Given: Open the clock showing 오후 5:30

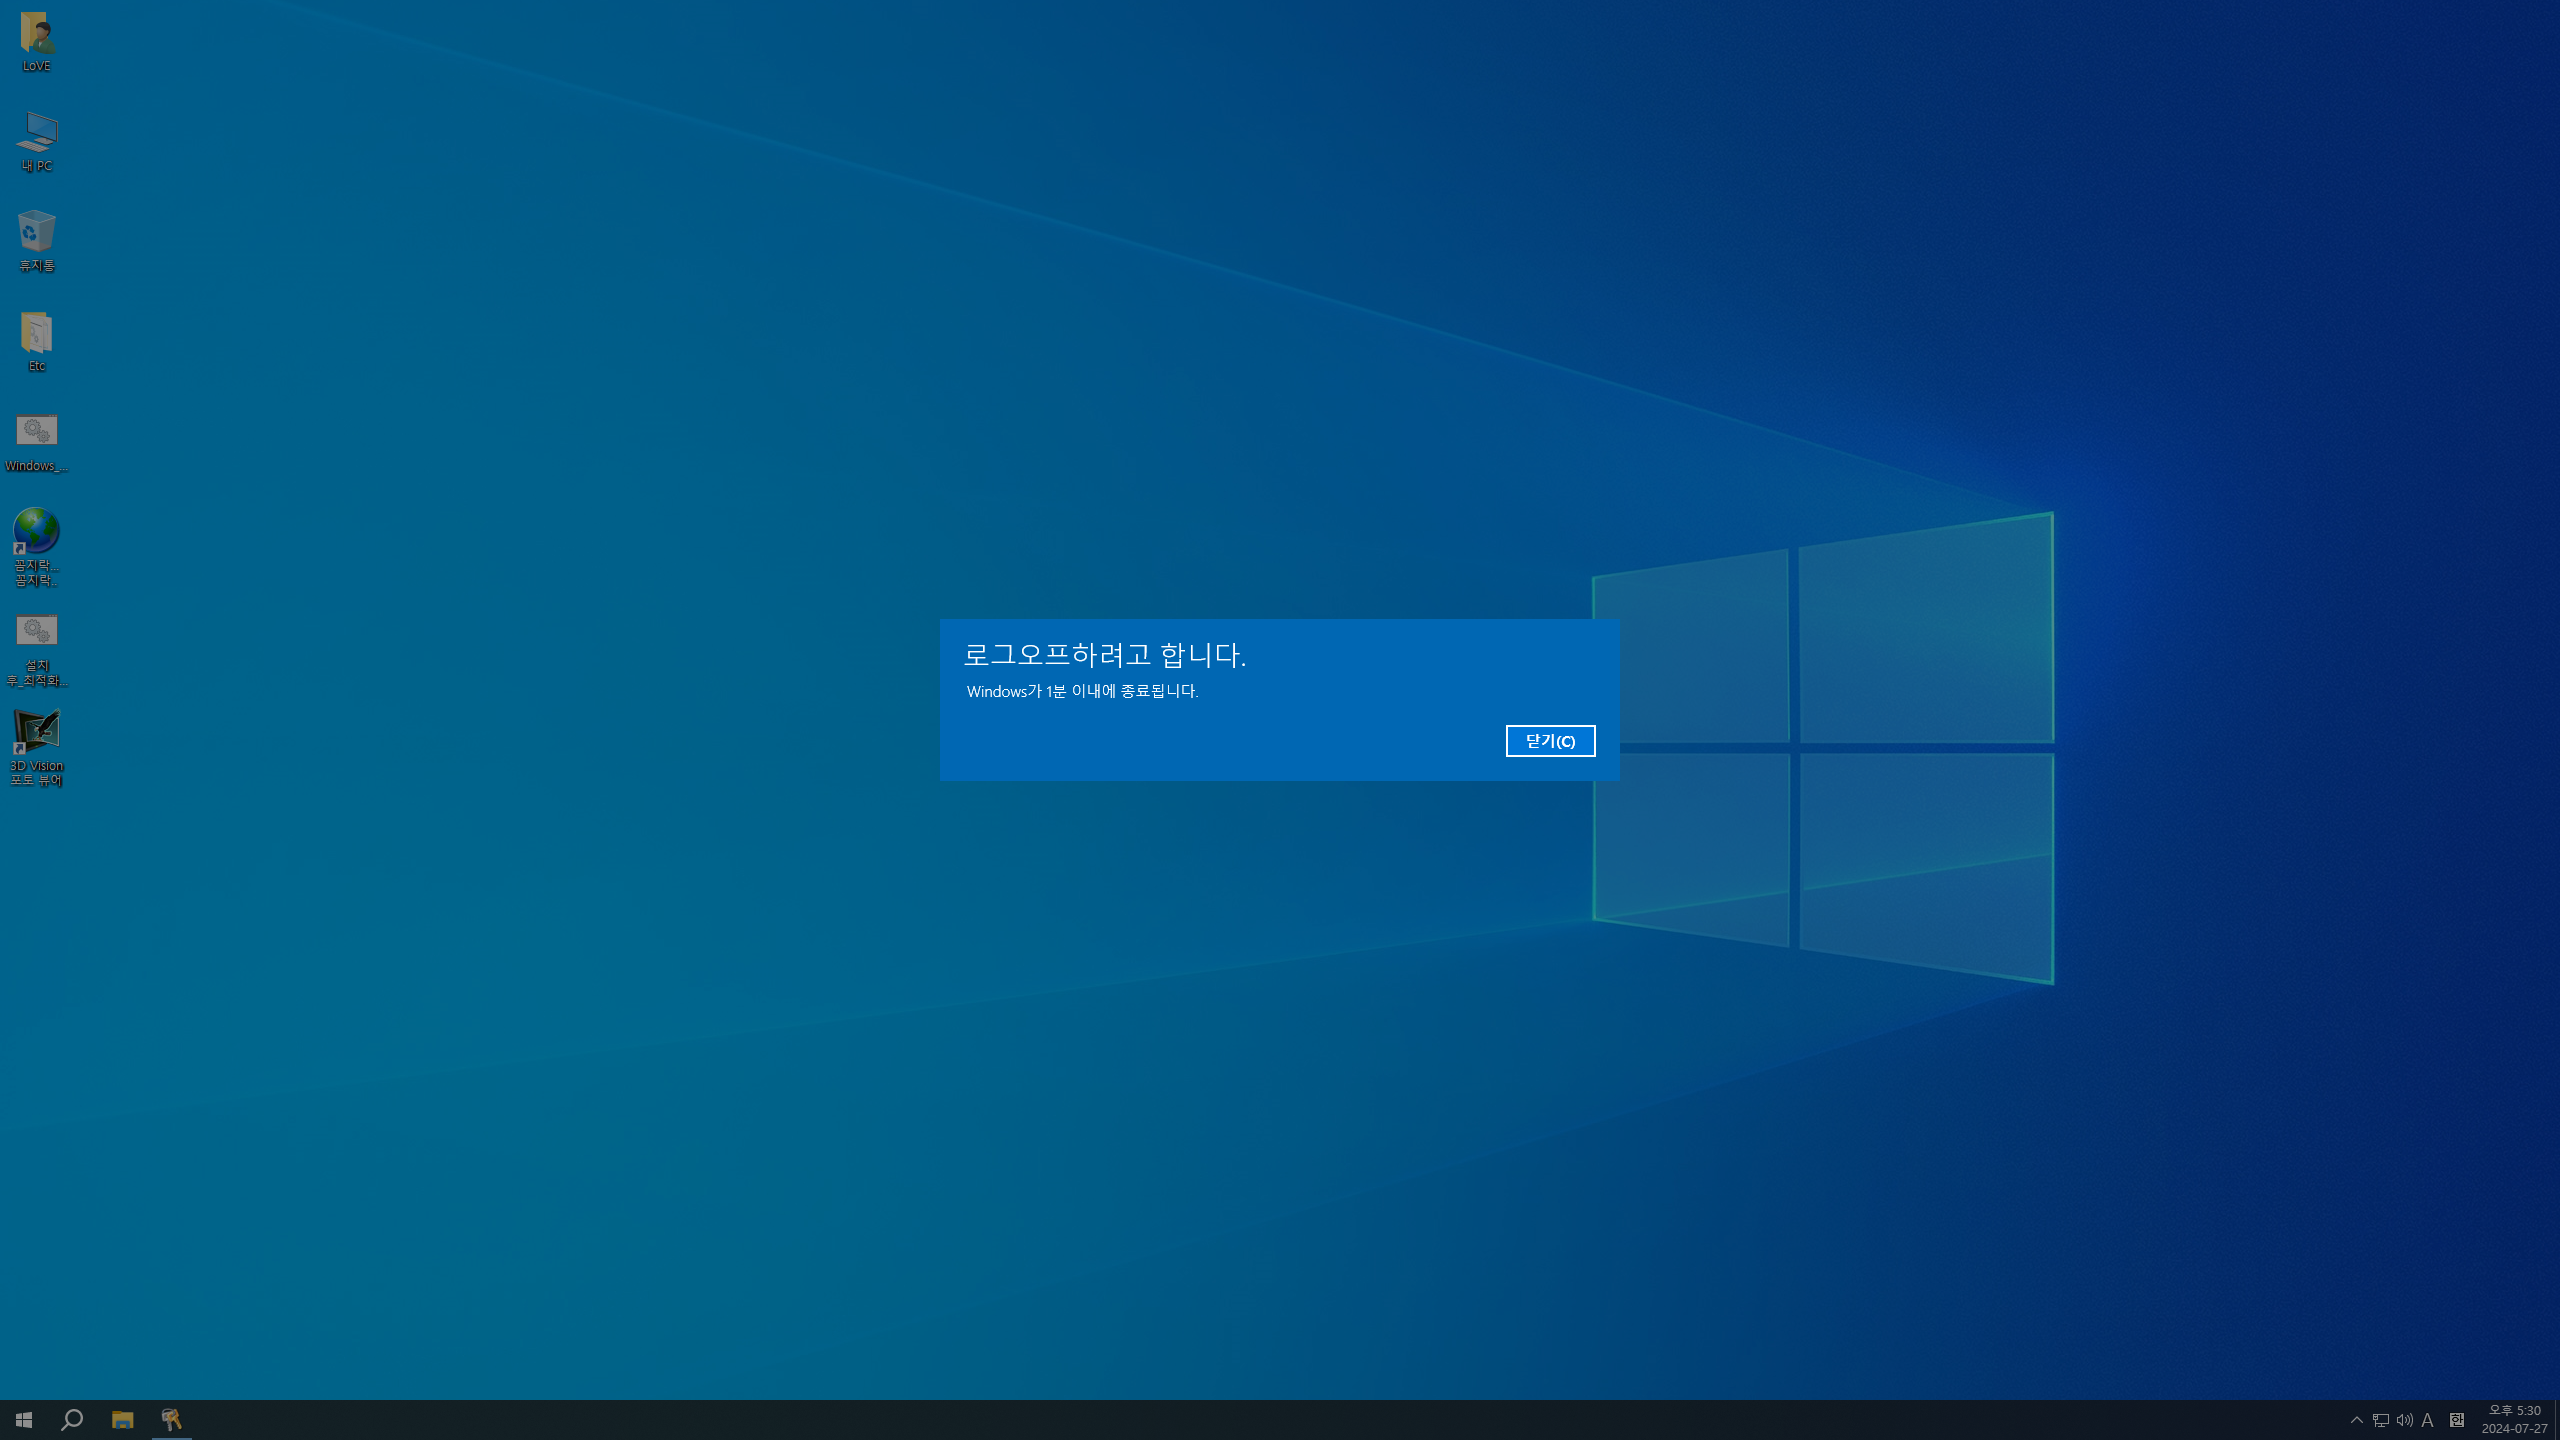Looking at the screenshot, I should tap(2513, 1420).
